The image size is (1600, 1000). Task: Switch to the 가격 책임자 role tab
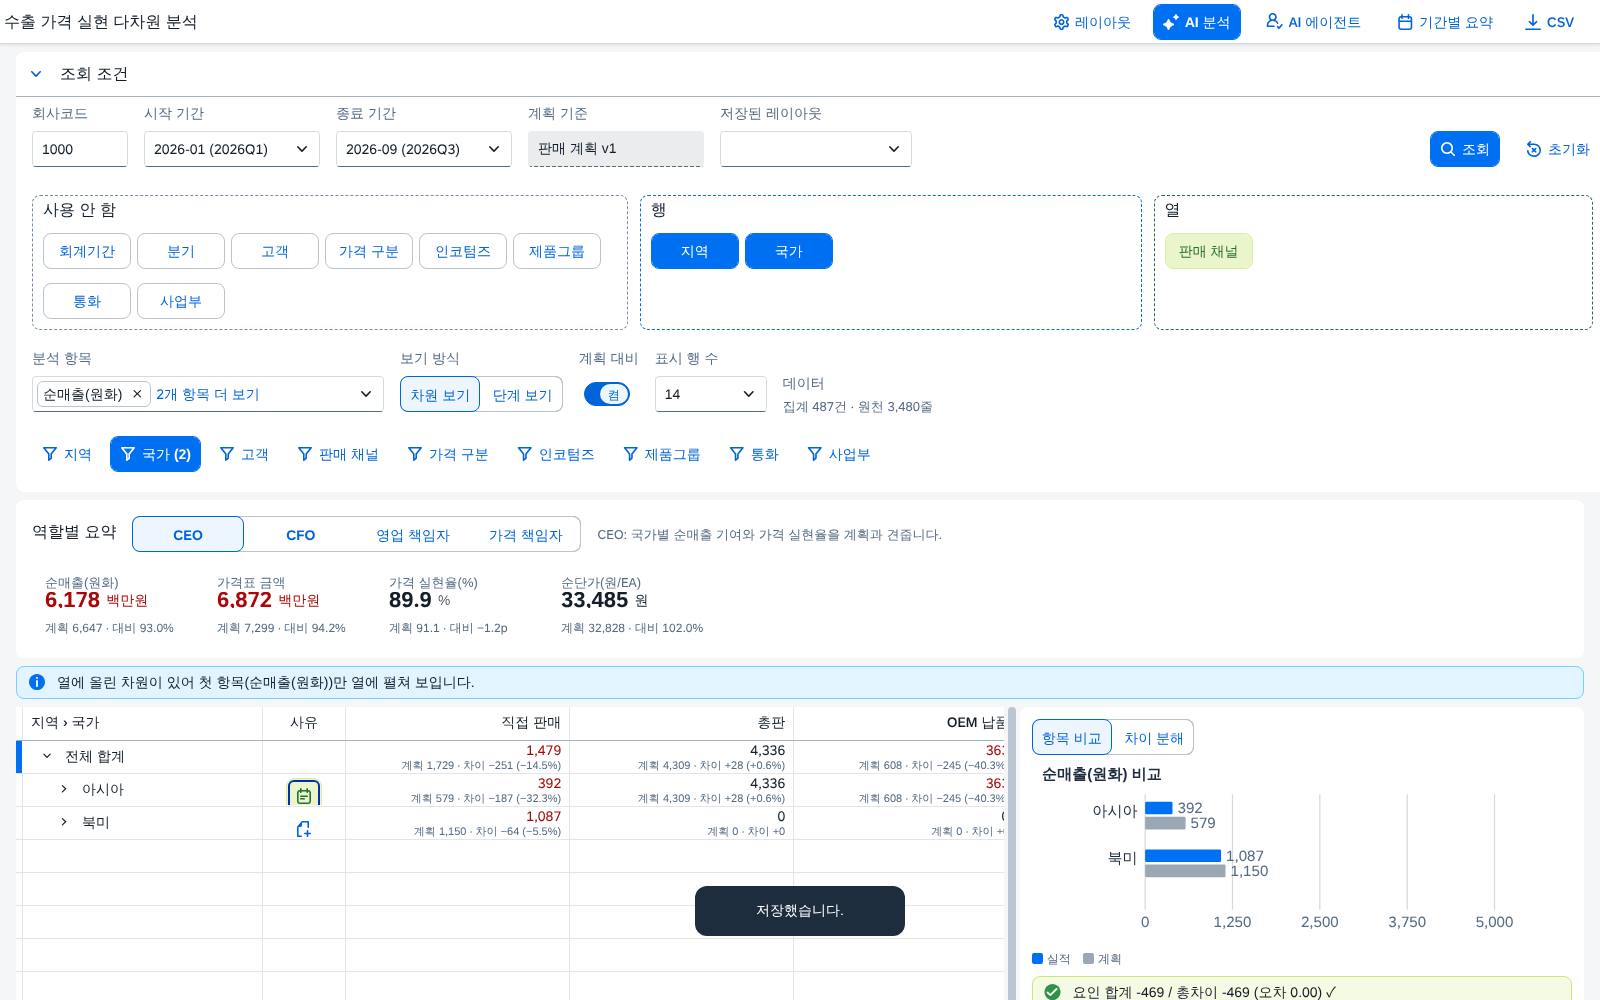coord(525,534)
